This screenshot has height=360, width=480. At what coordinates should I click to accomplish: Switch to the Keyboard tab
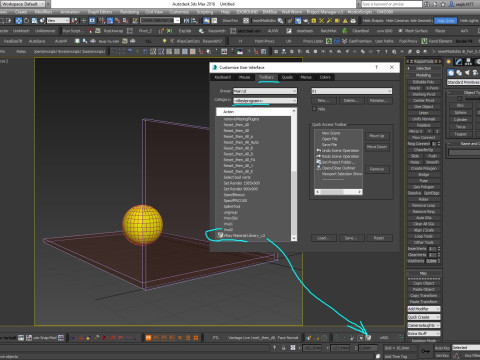click(222, 77)
